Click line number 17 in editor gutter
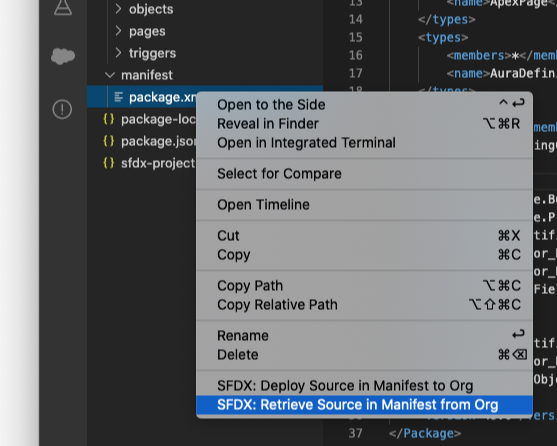Screen dimensions: 557x446 356,73
